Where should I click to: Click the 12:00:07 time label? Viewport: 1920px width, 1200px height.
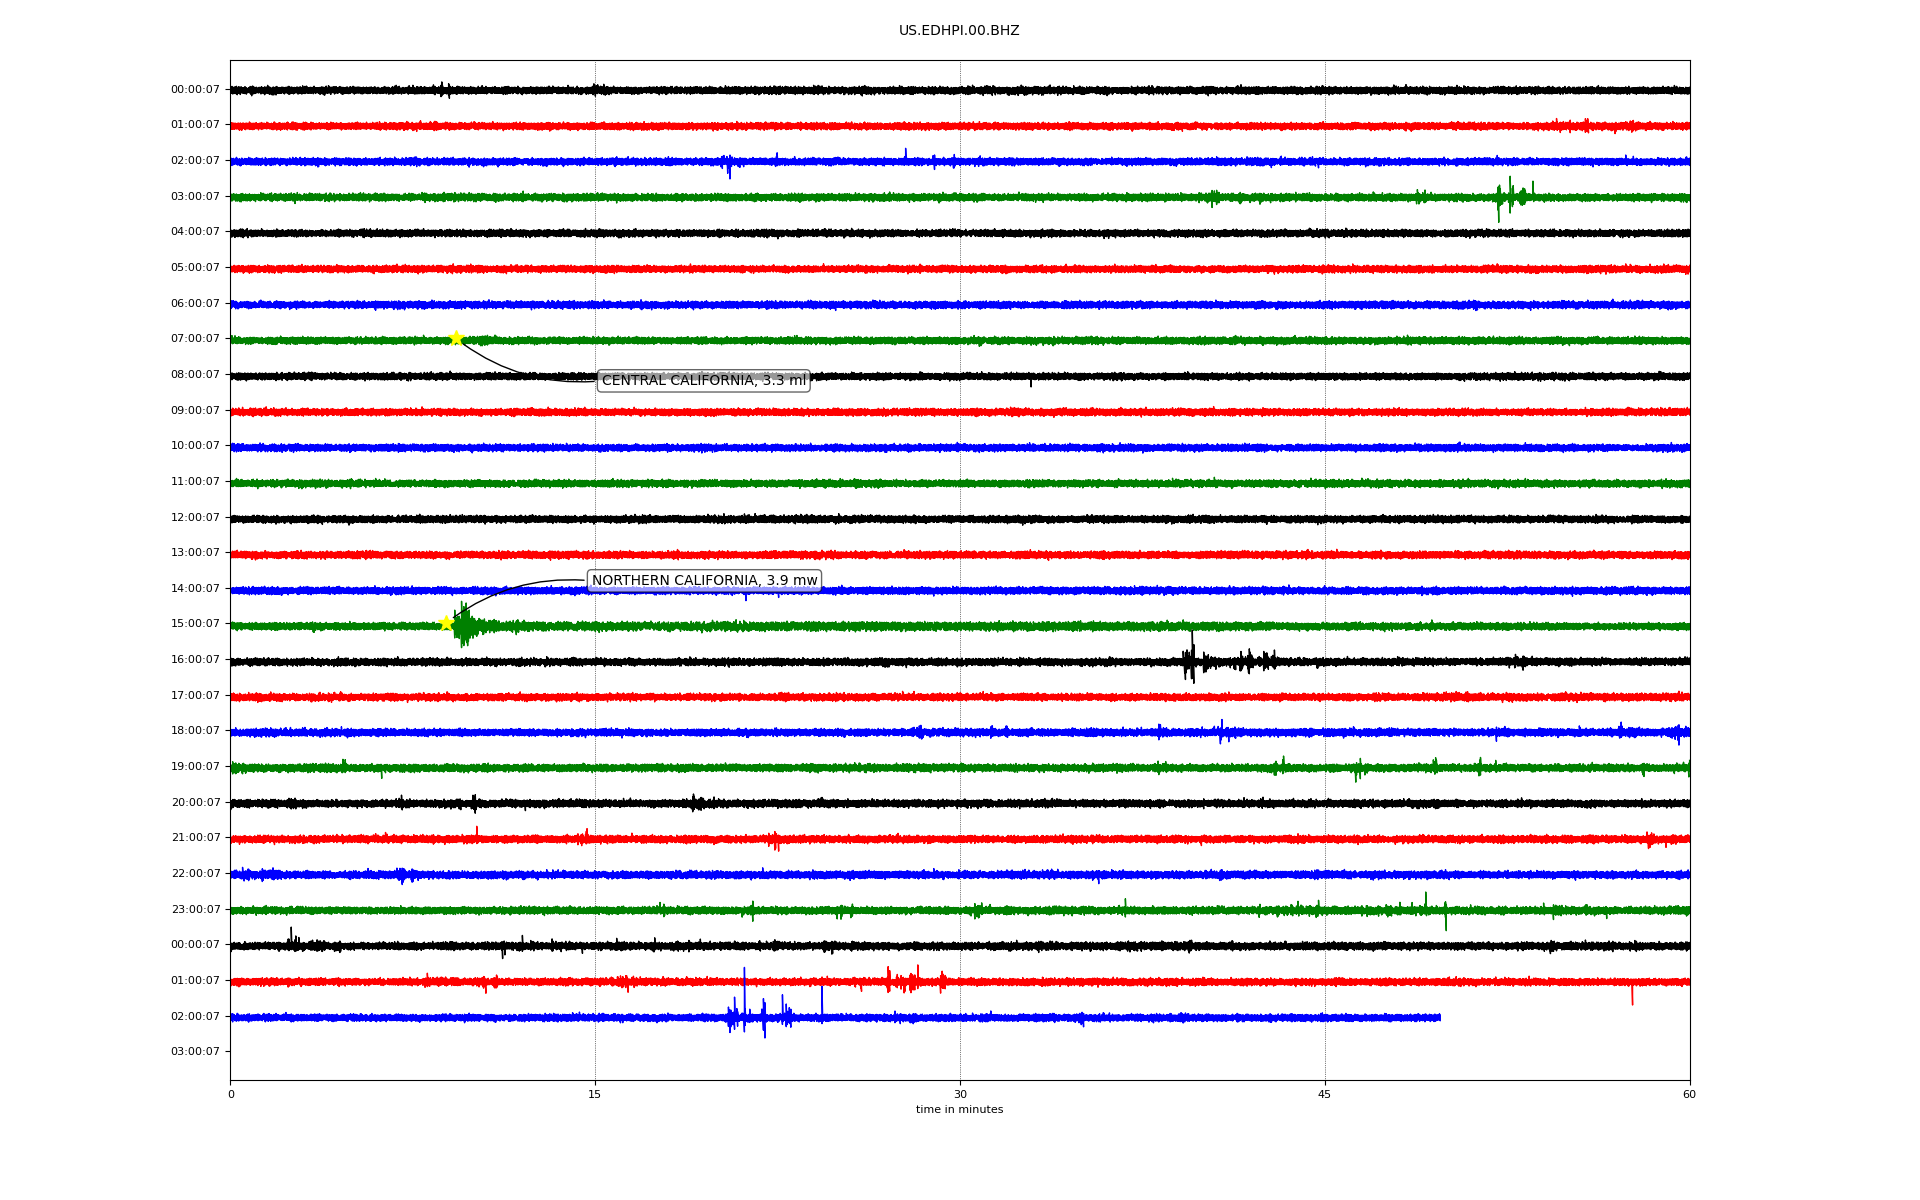point(195,518)
